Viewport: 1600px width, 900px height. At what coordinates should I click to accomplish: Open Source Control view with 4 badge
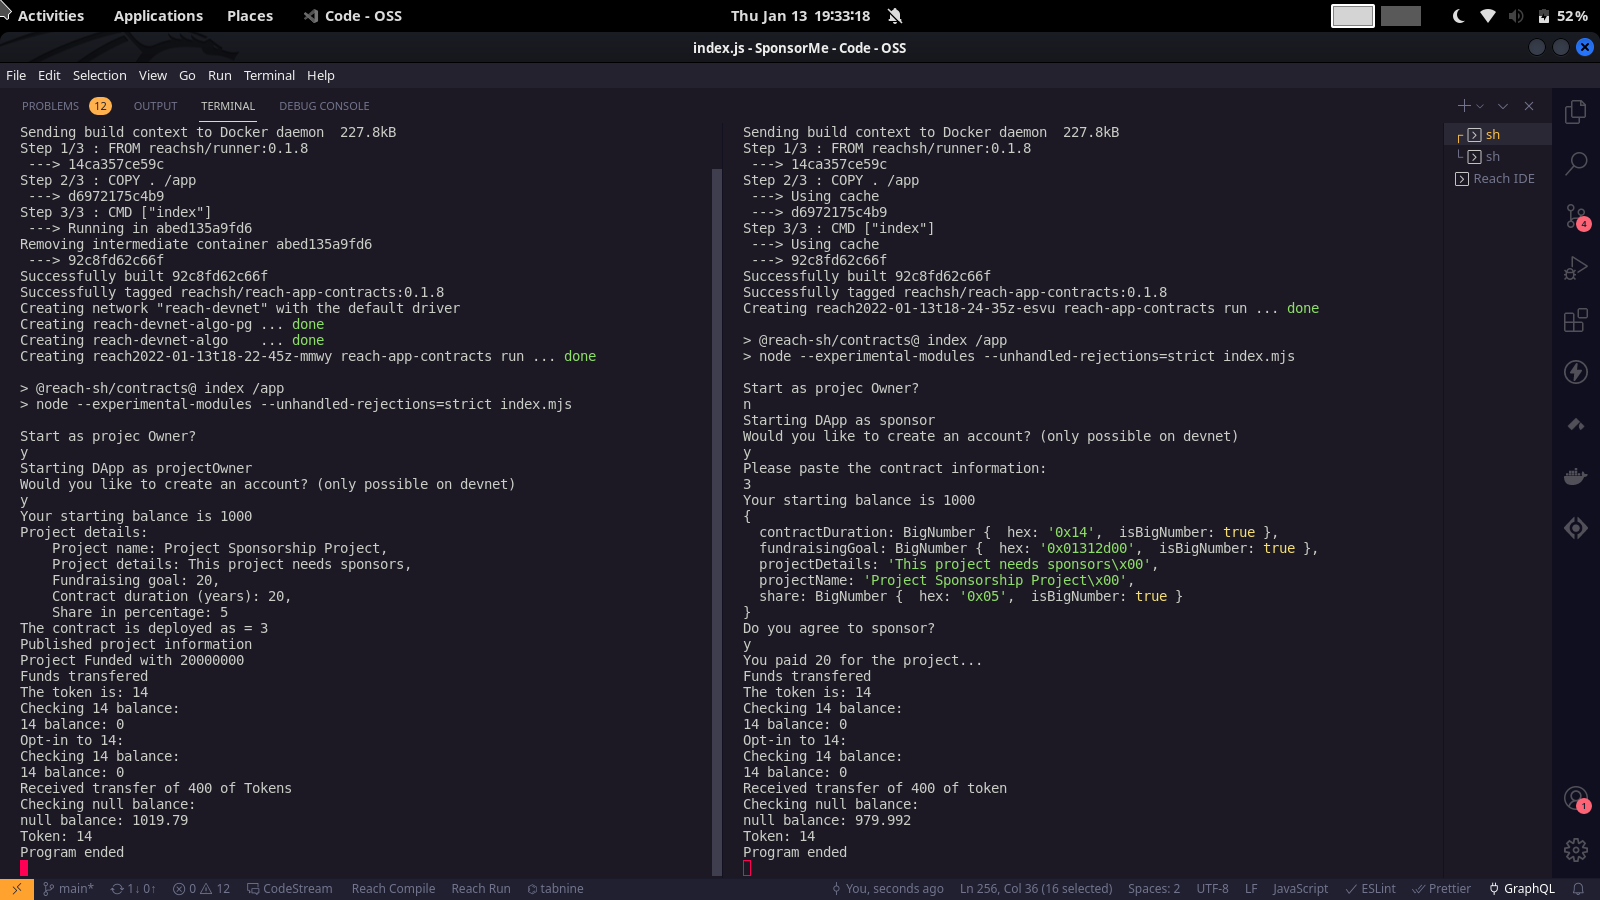(1576, 216)
